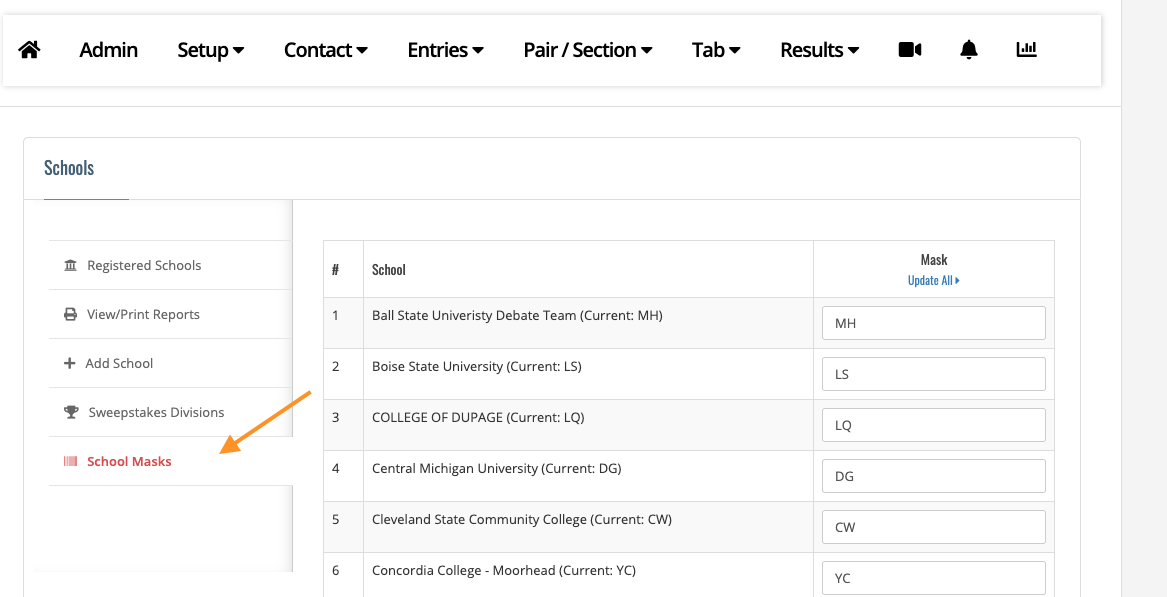
Task: Open the Contact dropdown menu
Action: pos(326,50)
